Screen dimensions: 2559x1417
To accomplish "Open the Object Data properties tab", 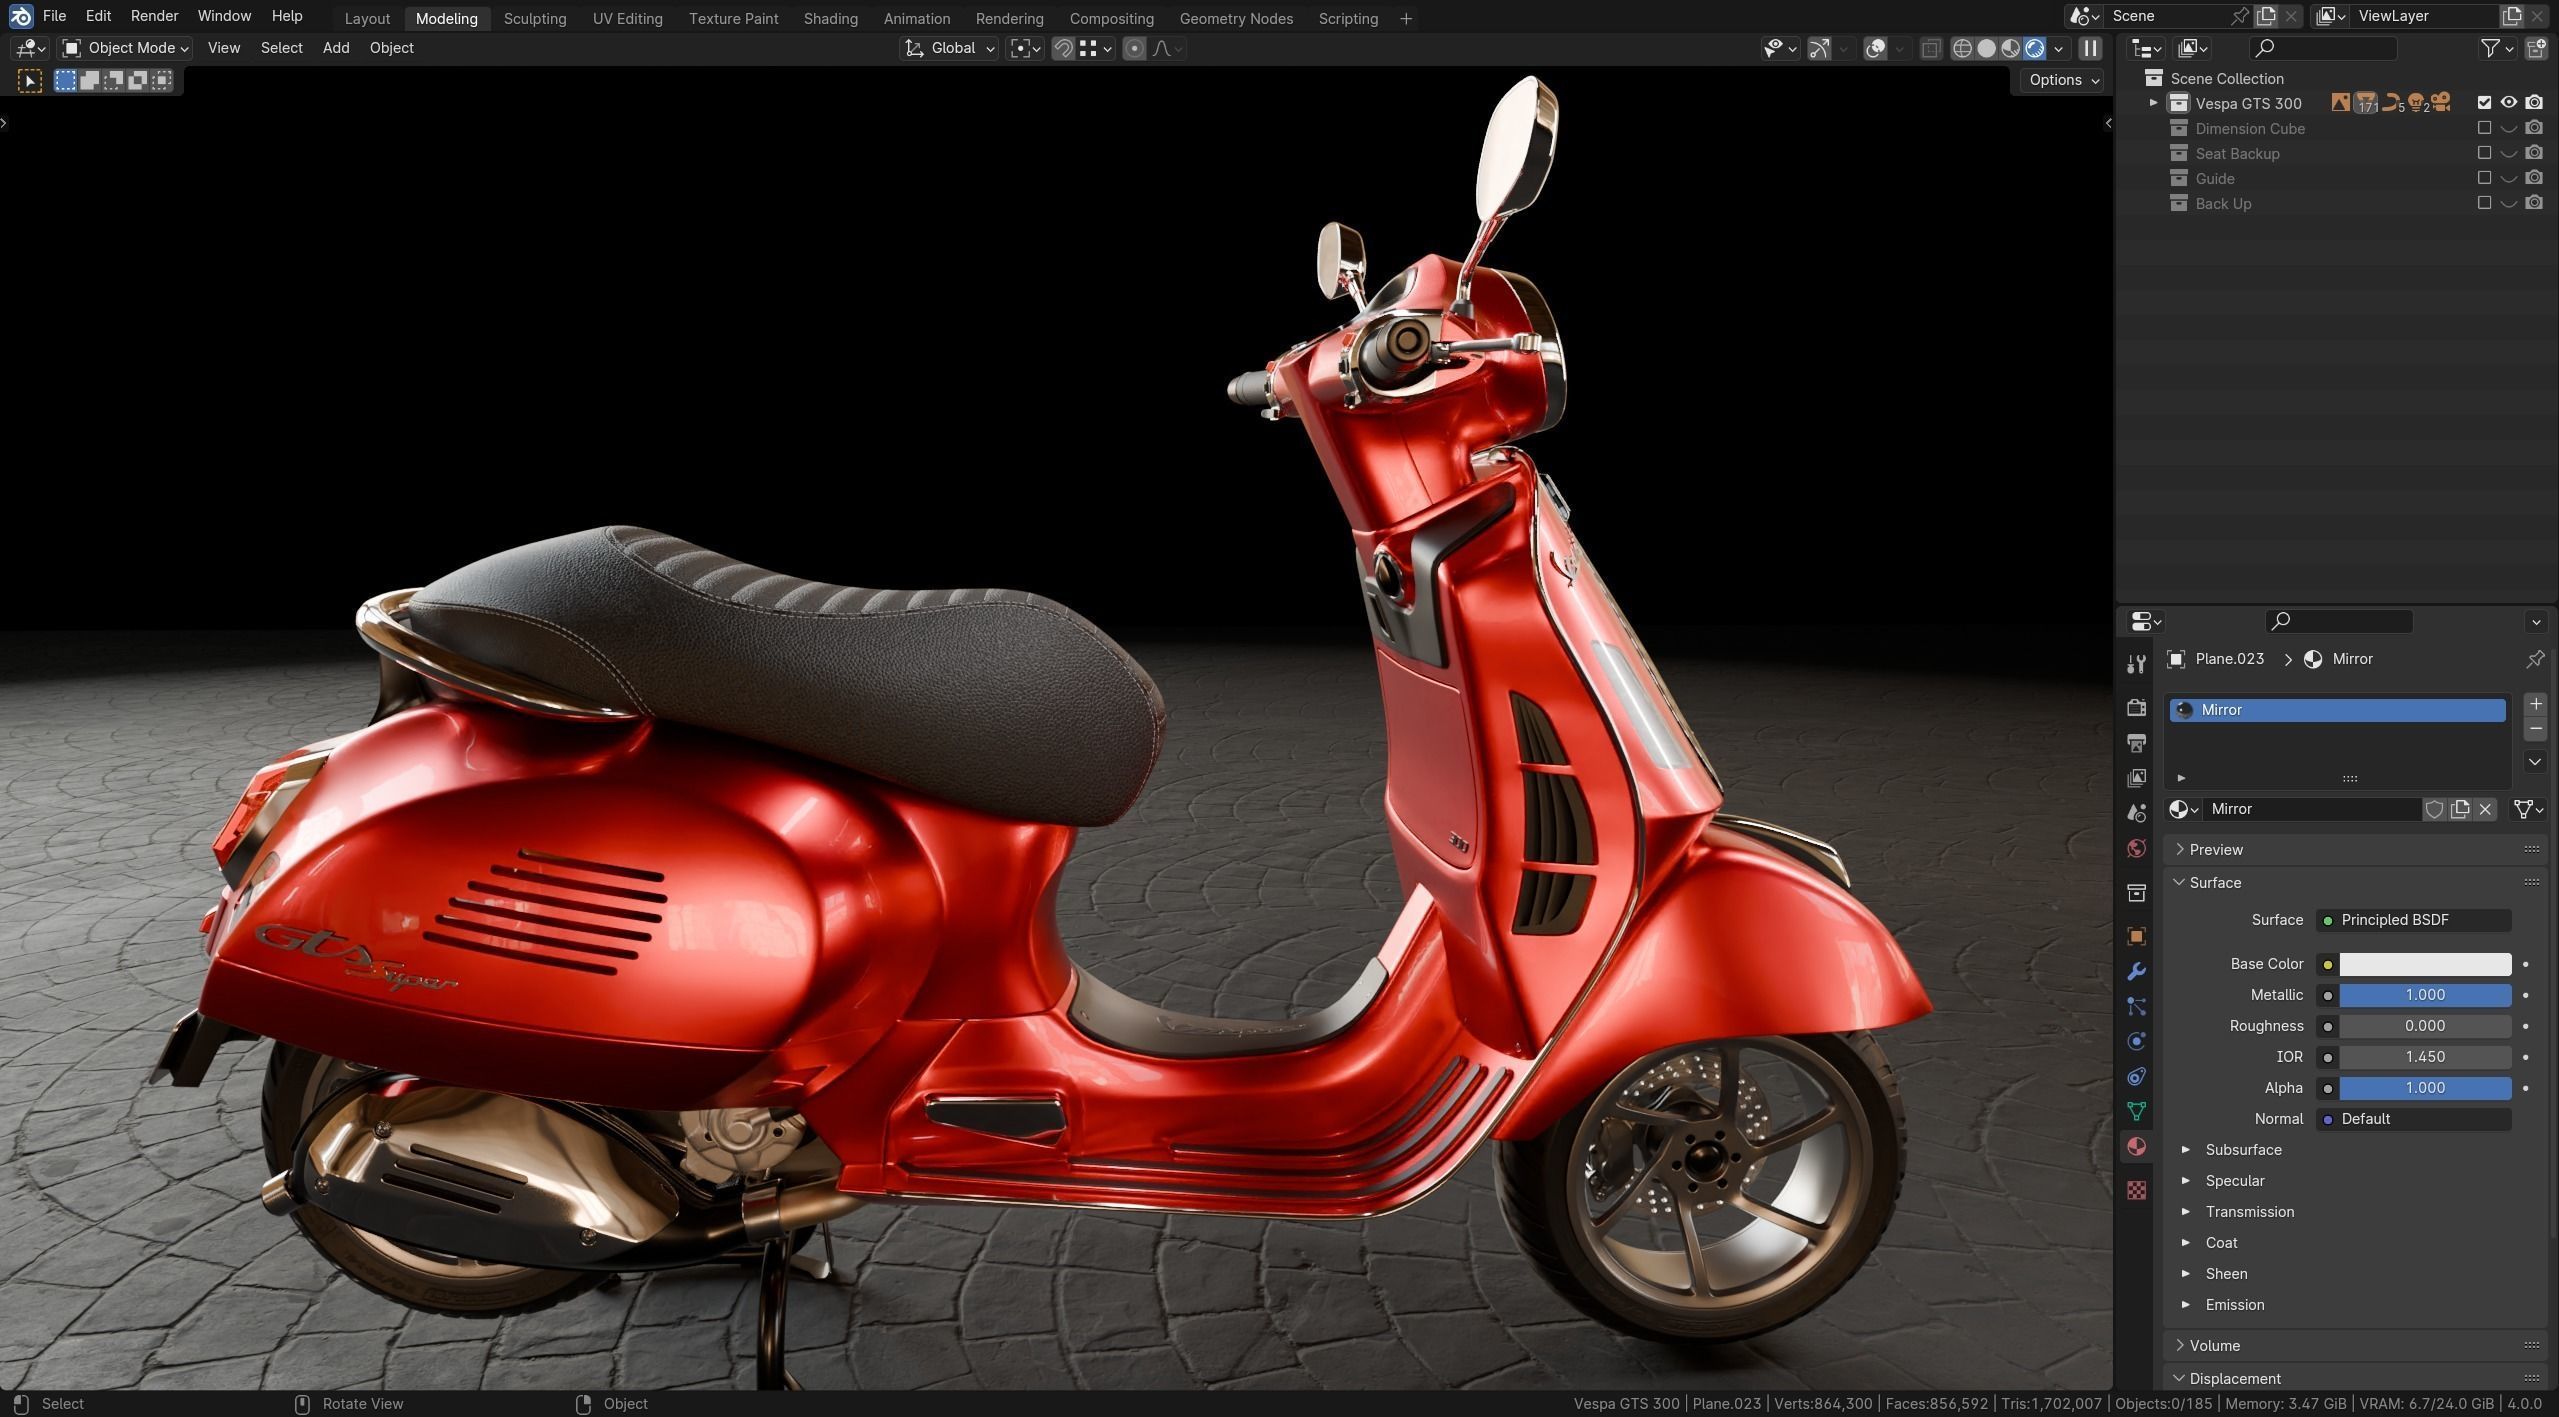I will click(2136, 1111).
